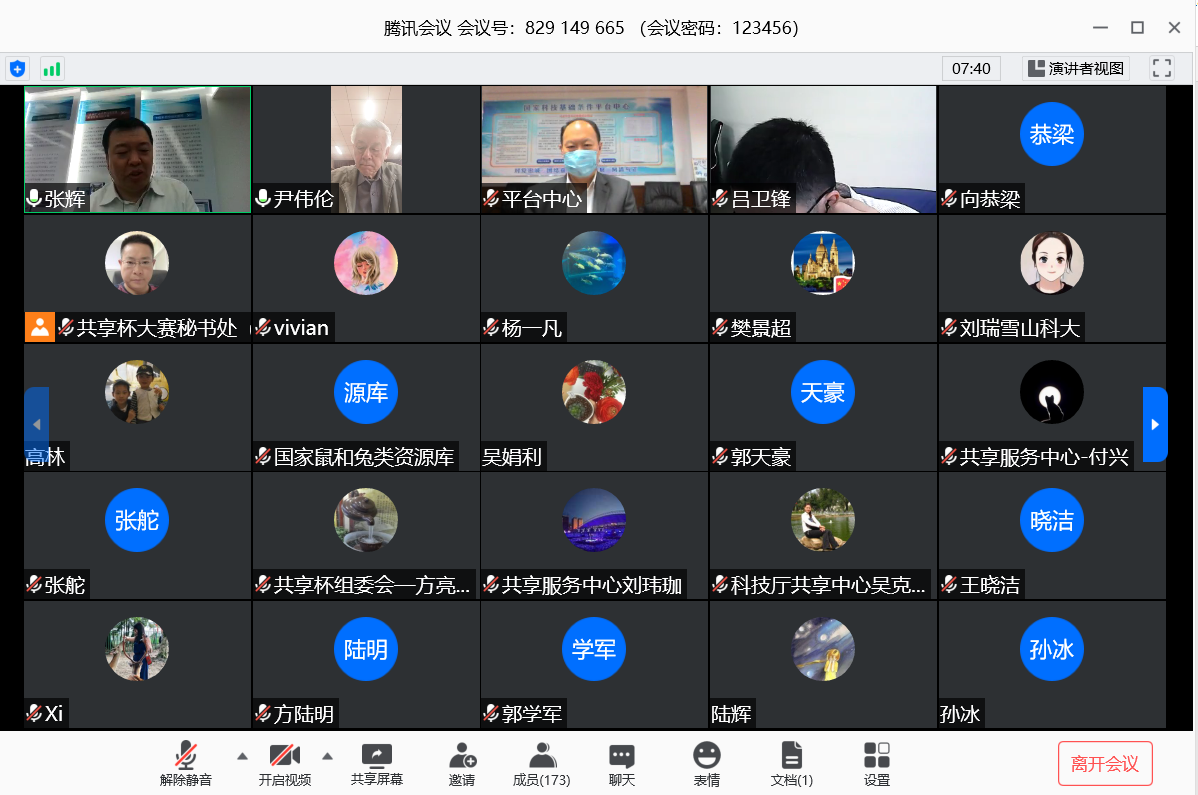Open the 表情 emoji reactions
The height and width of the screenshot is (795, 1198).
pyautogui.click(x=706, y=764)
